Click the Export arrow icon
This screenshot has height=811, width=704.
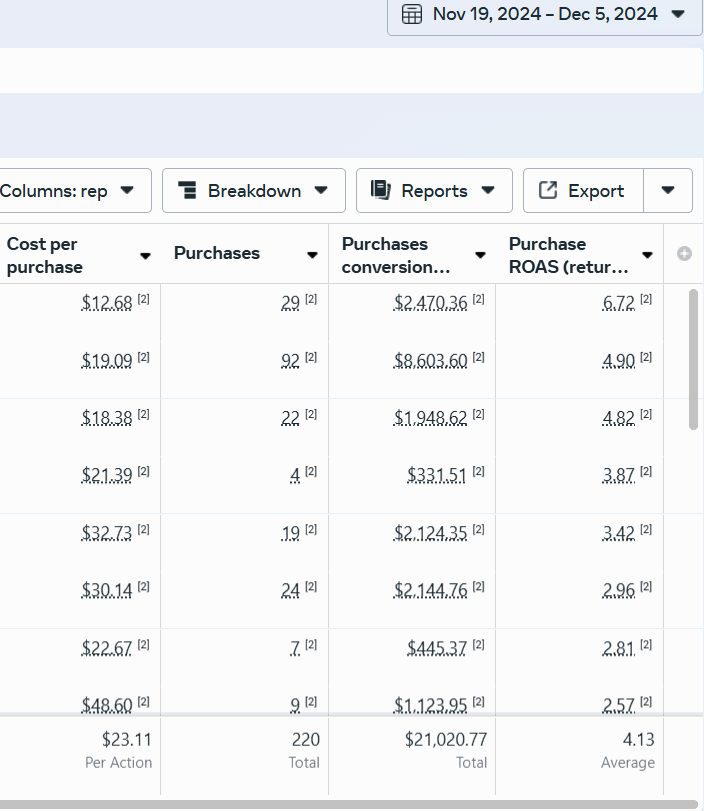click(548, 190)
